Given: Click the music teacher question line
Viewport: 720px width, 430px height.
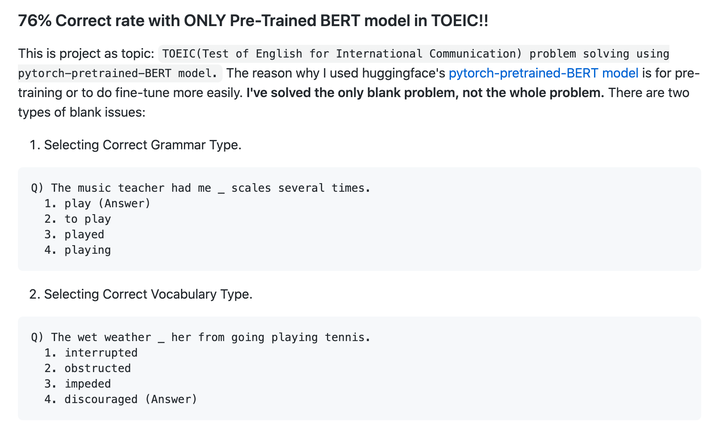Looking at the screenshot, I should 201,188.
